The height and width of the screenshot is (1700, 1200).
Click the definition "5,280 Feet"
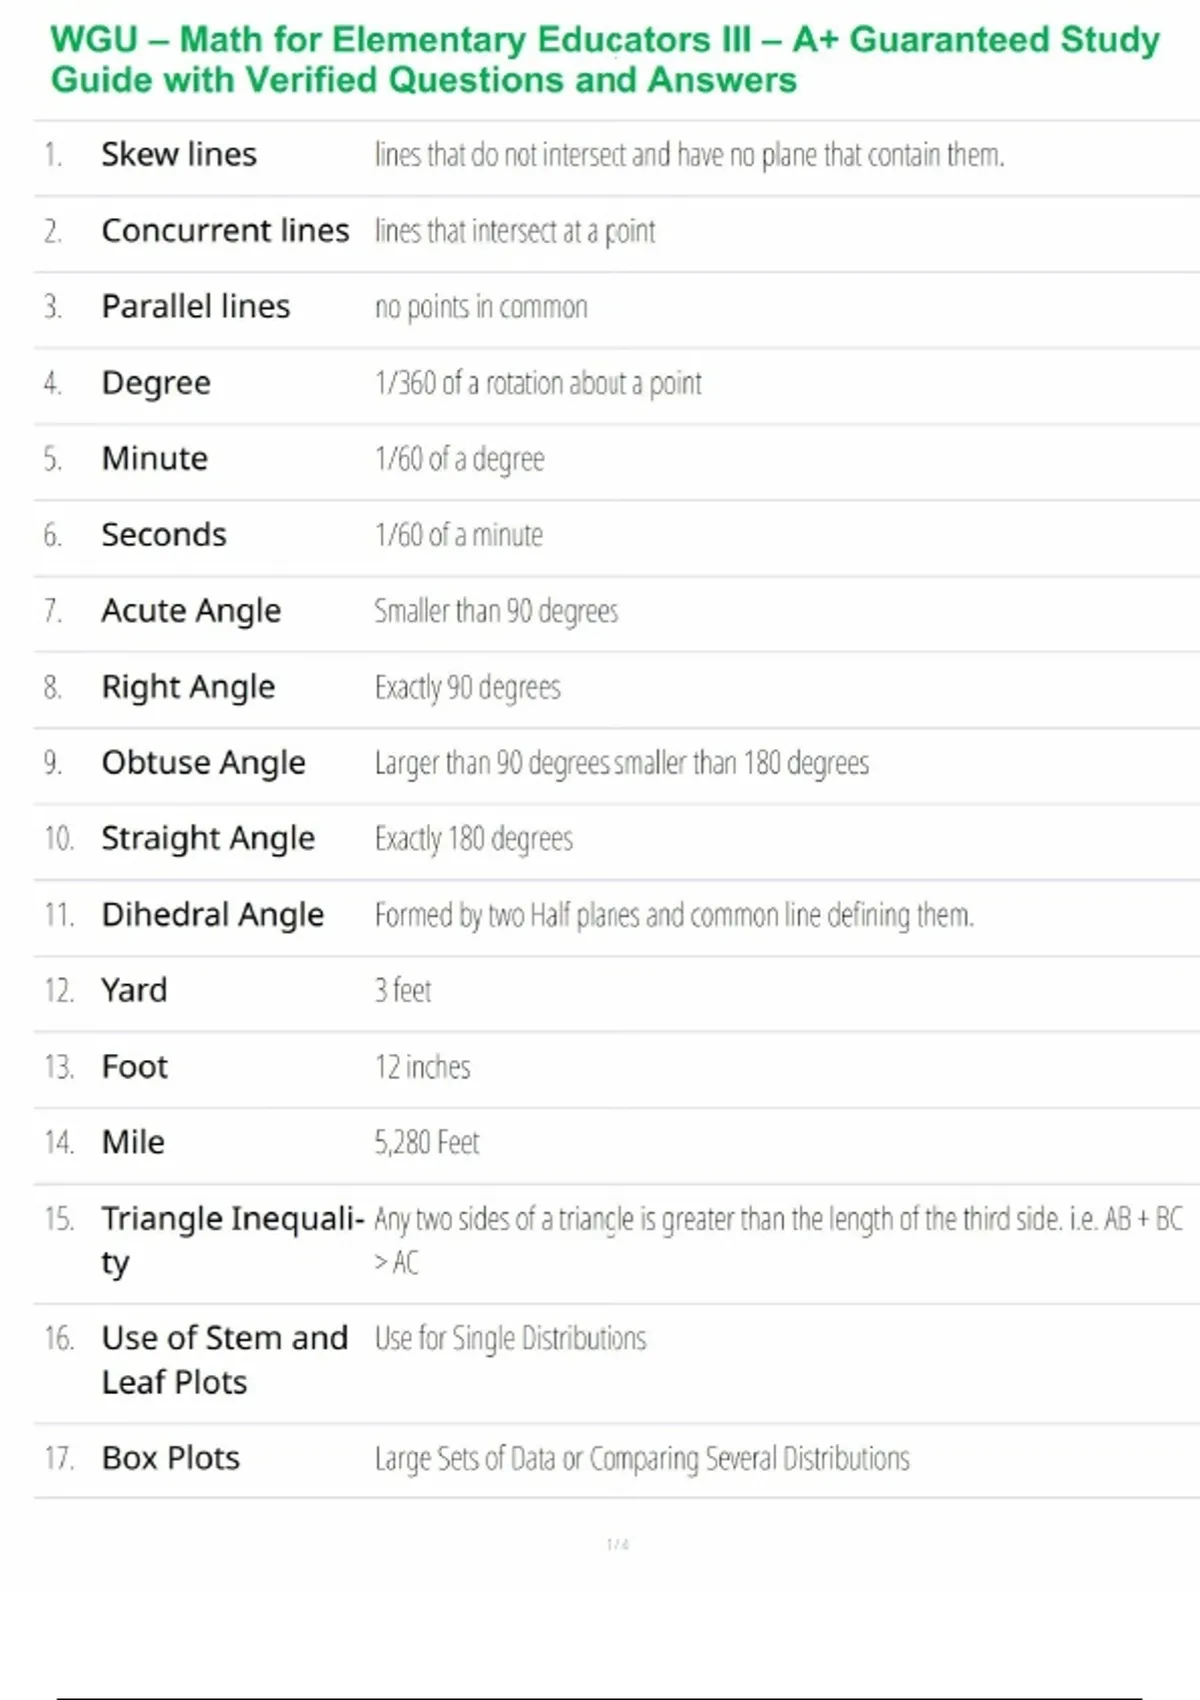(x=427, y=1143)
